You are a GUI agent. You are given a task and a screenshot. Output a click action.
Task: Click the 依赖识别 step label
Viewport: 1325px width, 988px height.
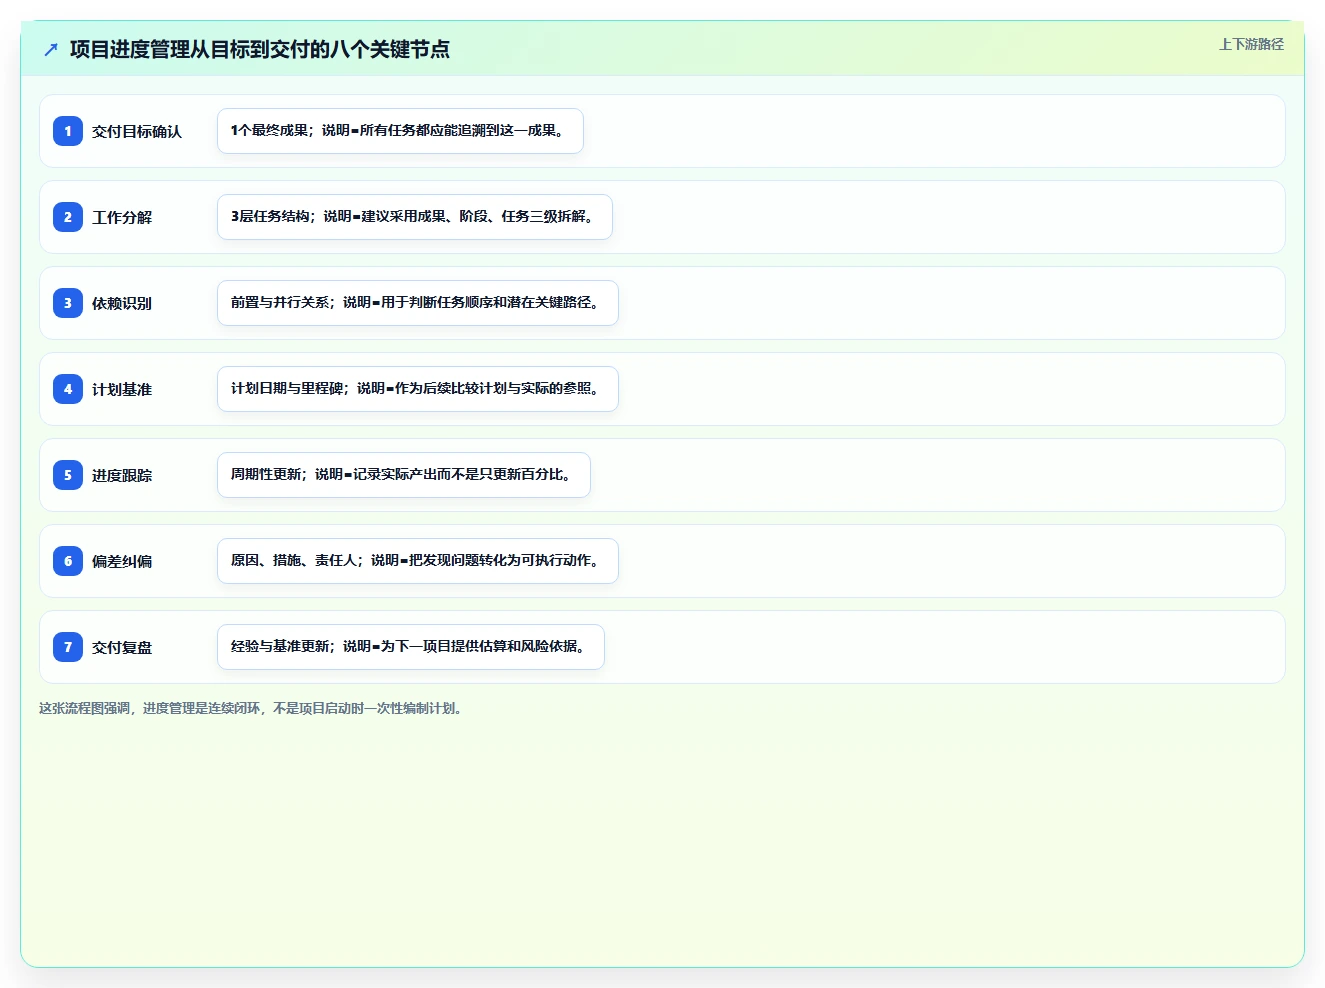(x=122, y=303)
